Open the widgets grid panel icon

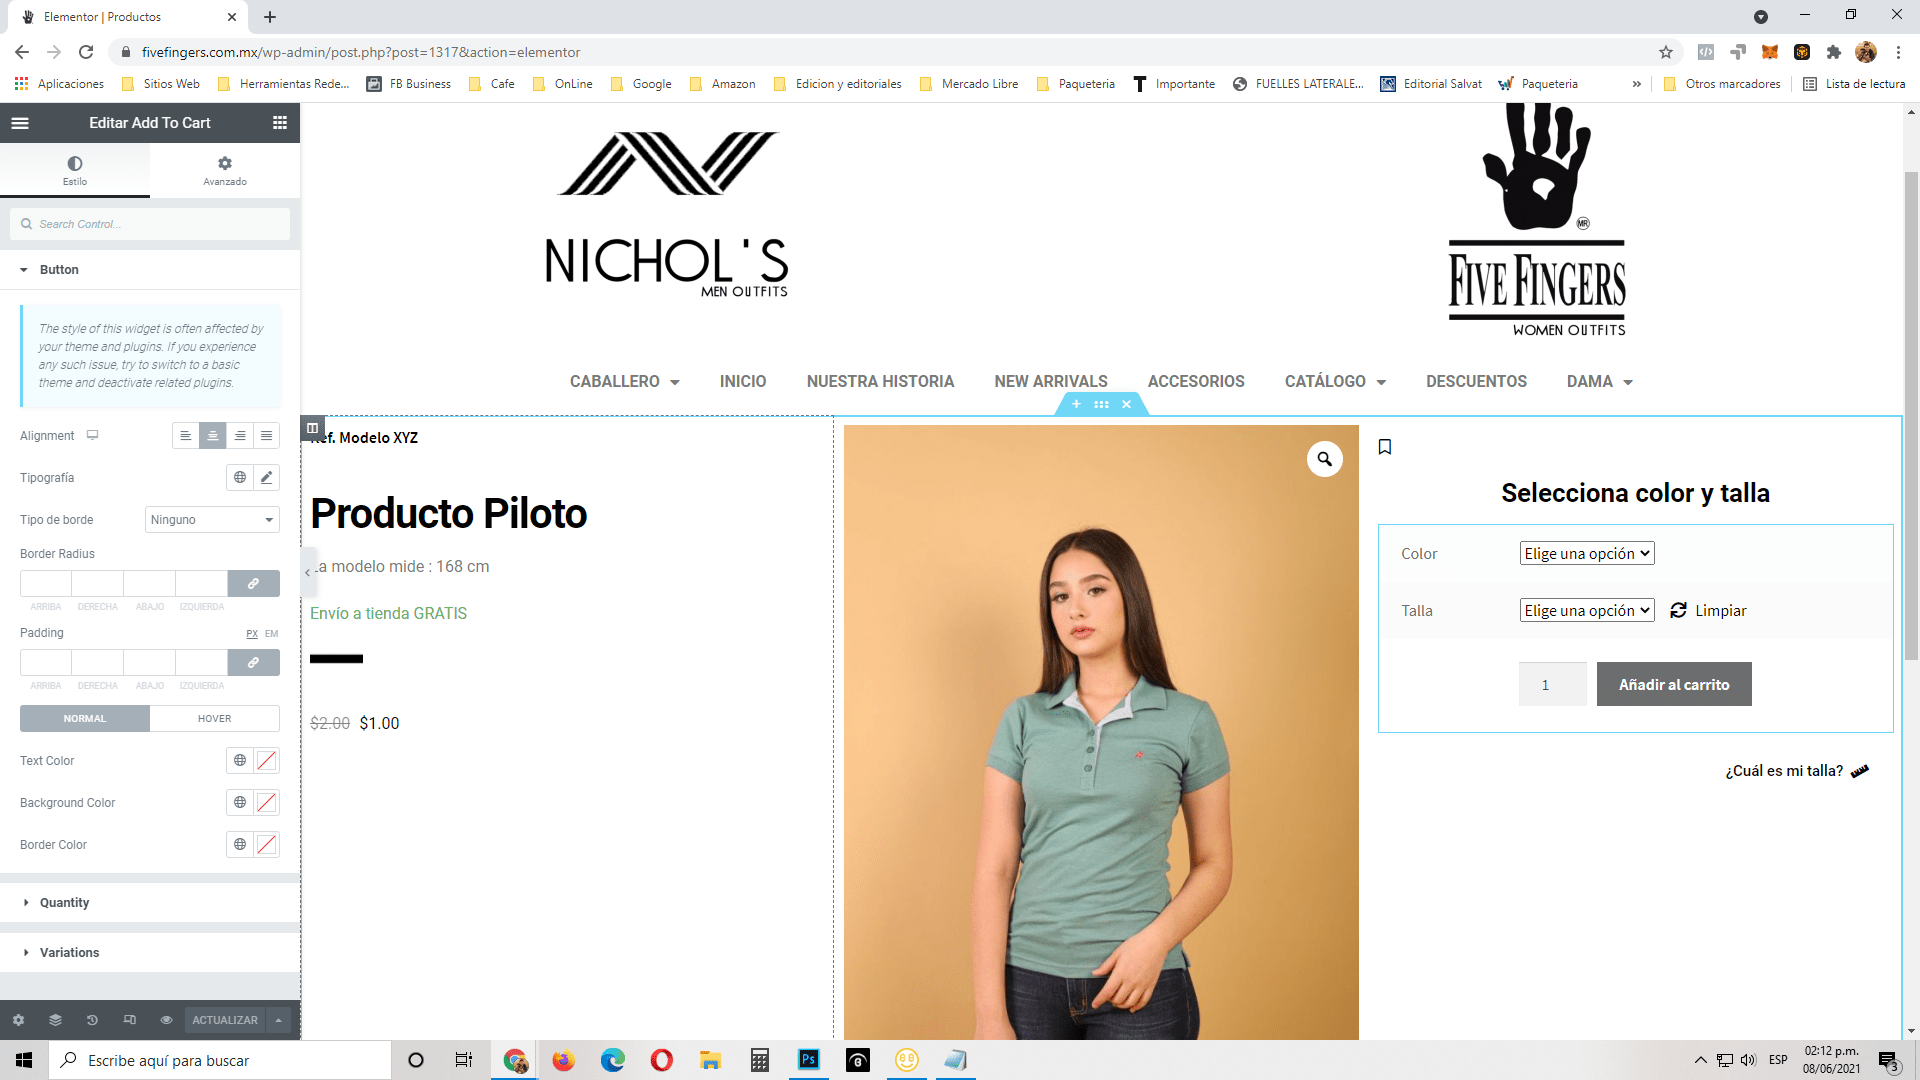click(280, 123)
